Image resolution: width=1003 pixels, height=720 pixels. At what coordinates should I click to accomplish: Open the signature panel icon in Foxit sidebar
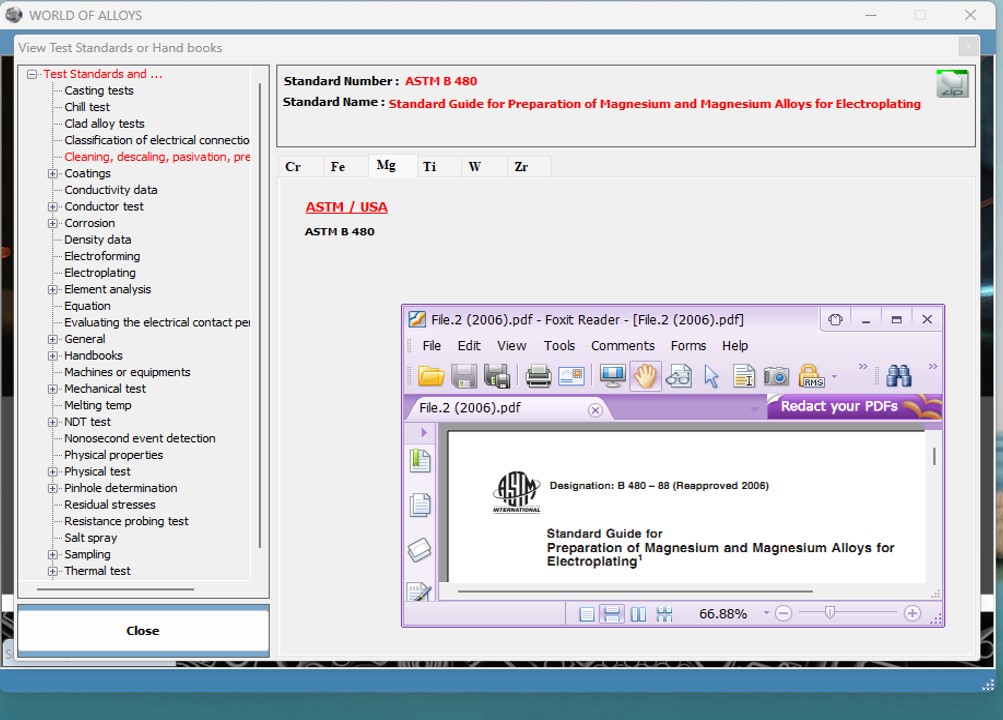tap(420, 591)
